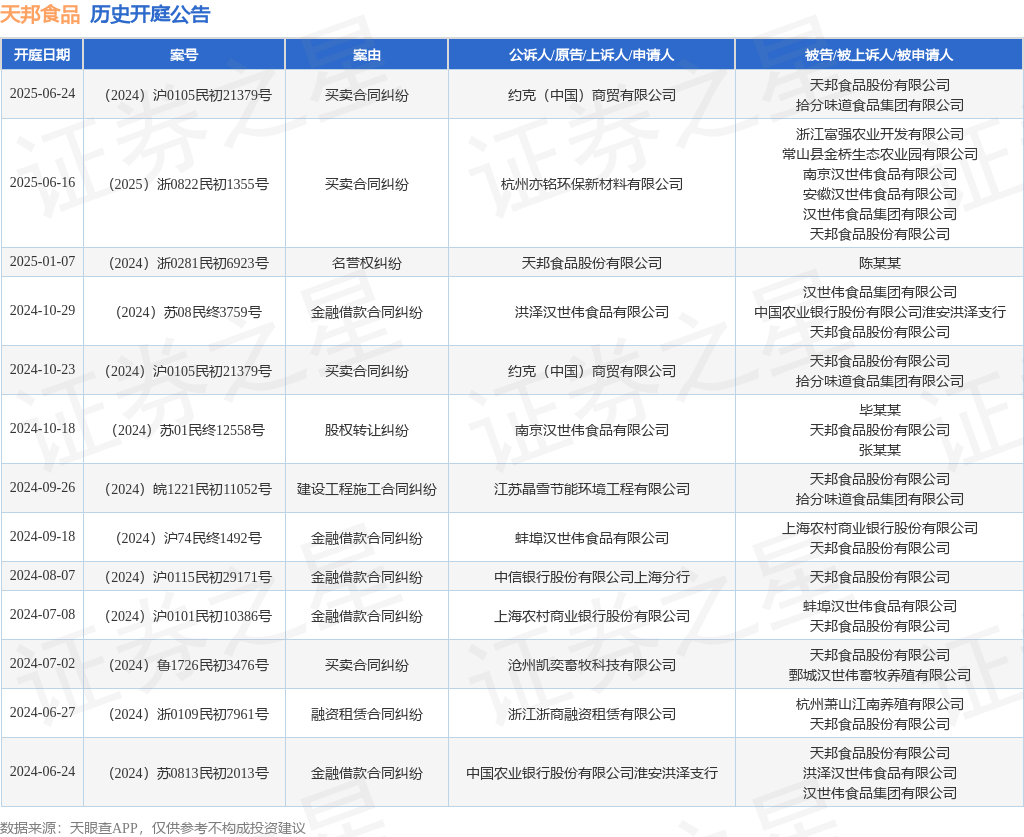Click case number (2024)苏0813民初2013号
Screen dimensions: 1024x837
pos(188,773)
